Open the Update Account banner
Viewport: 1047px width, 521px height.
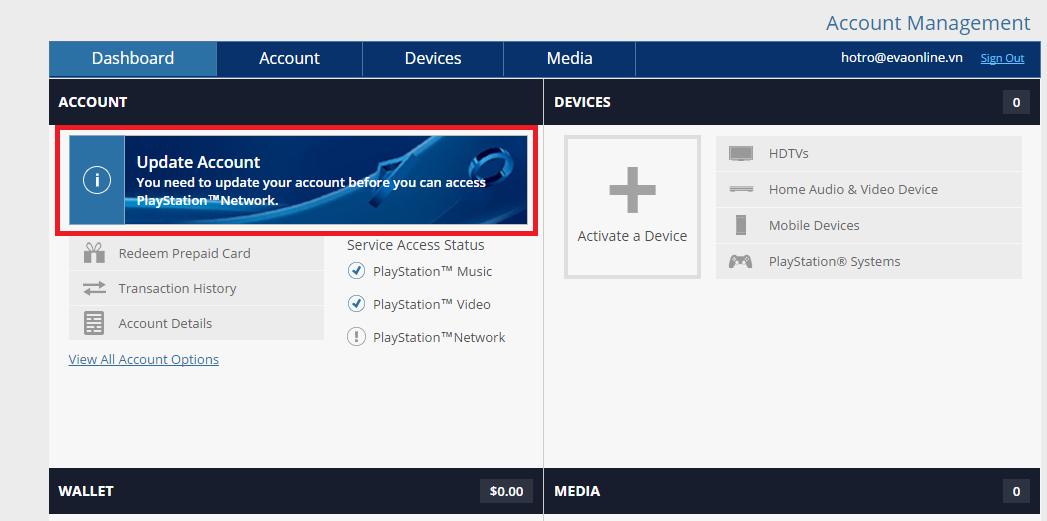298,180
